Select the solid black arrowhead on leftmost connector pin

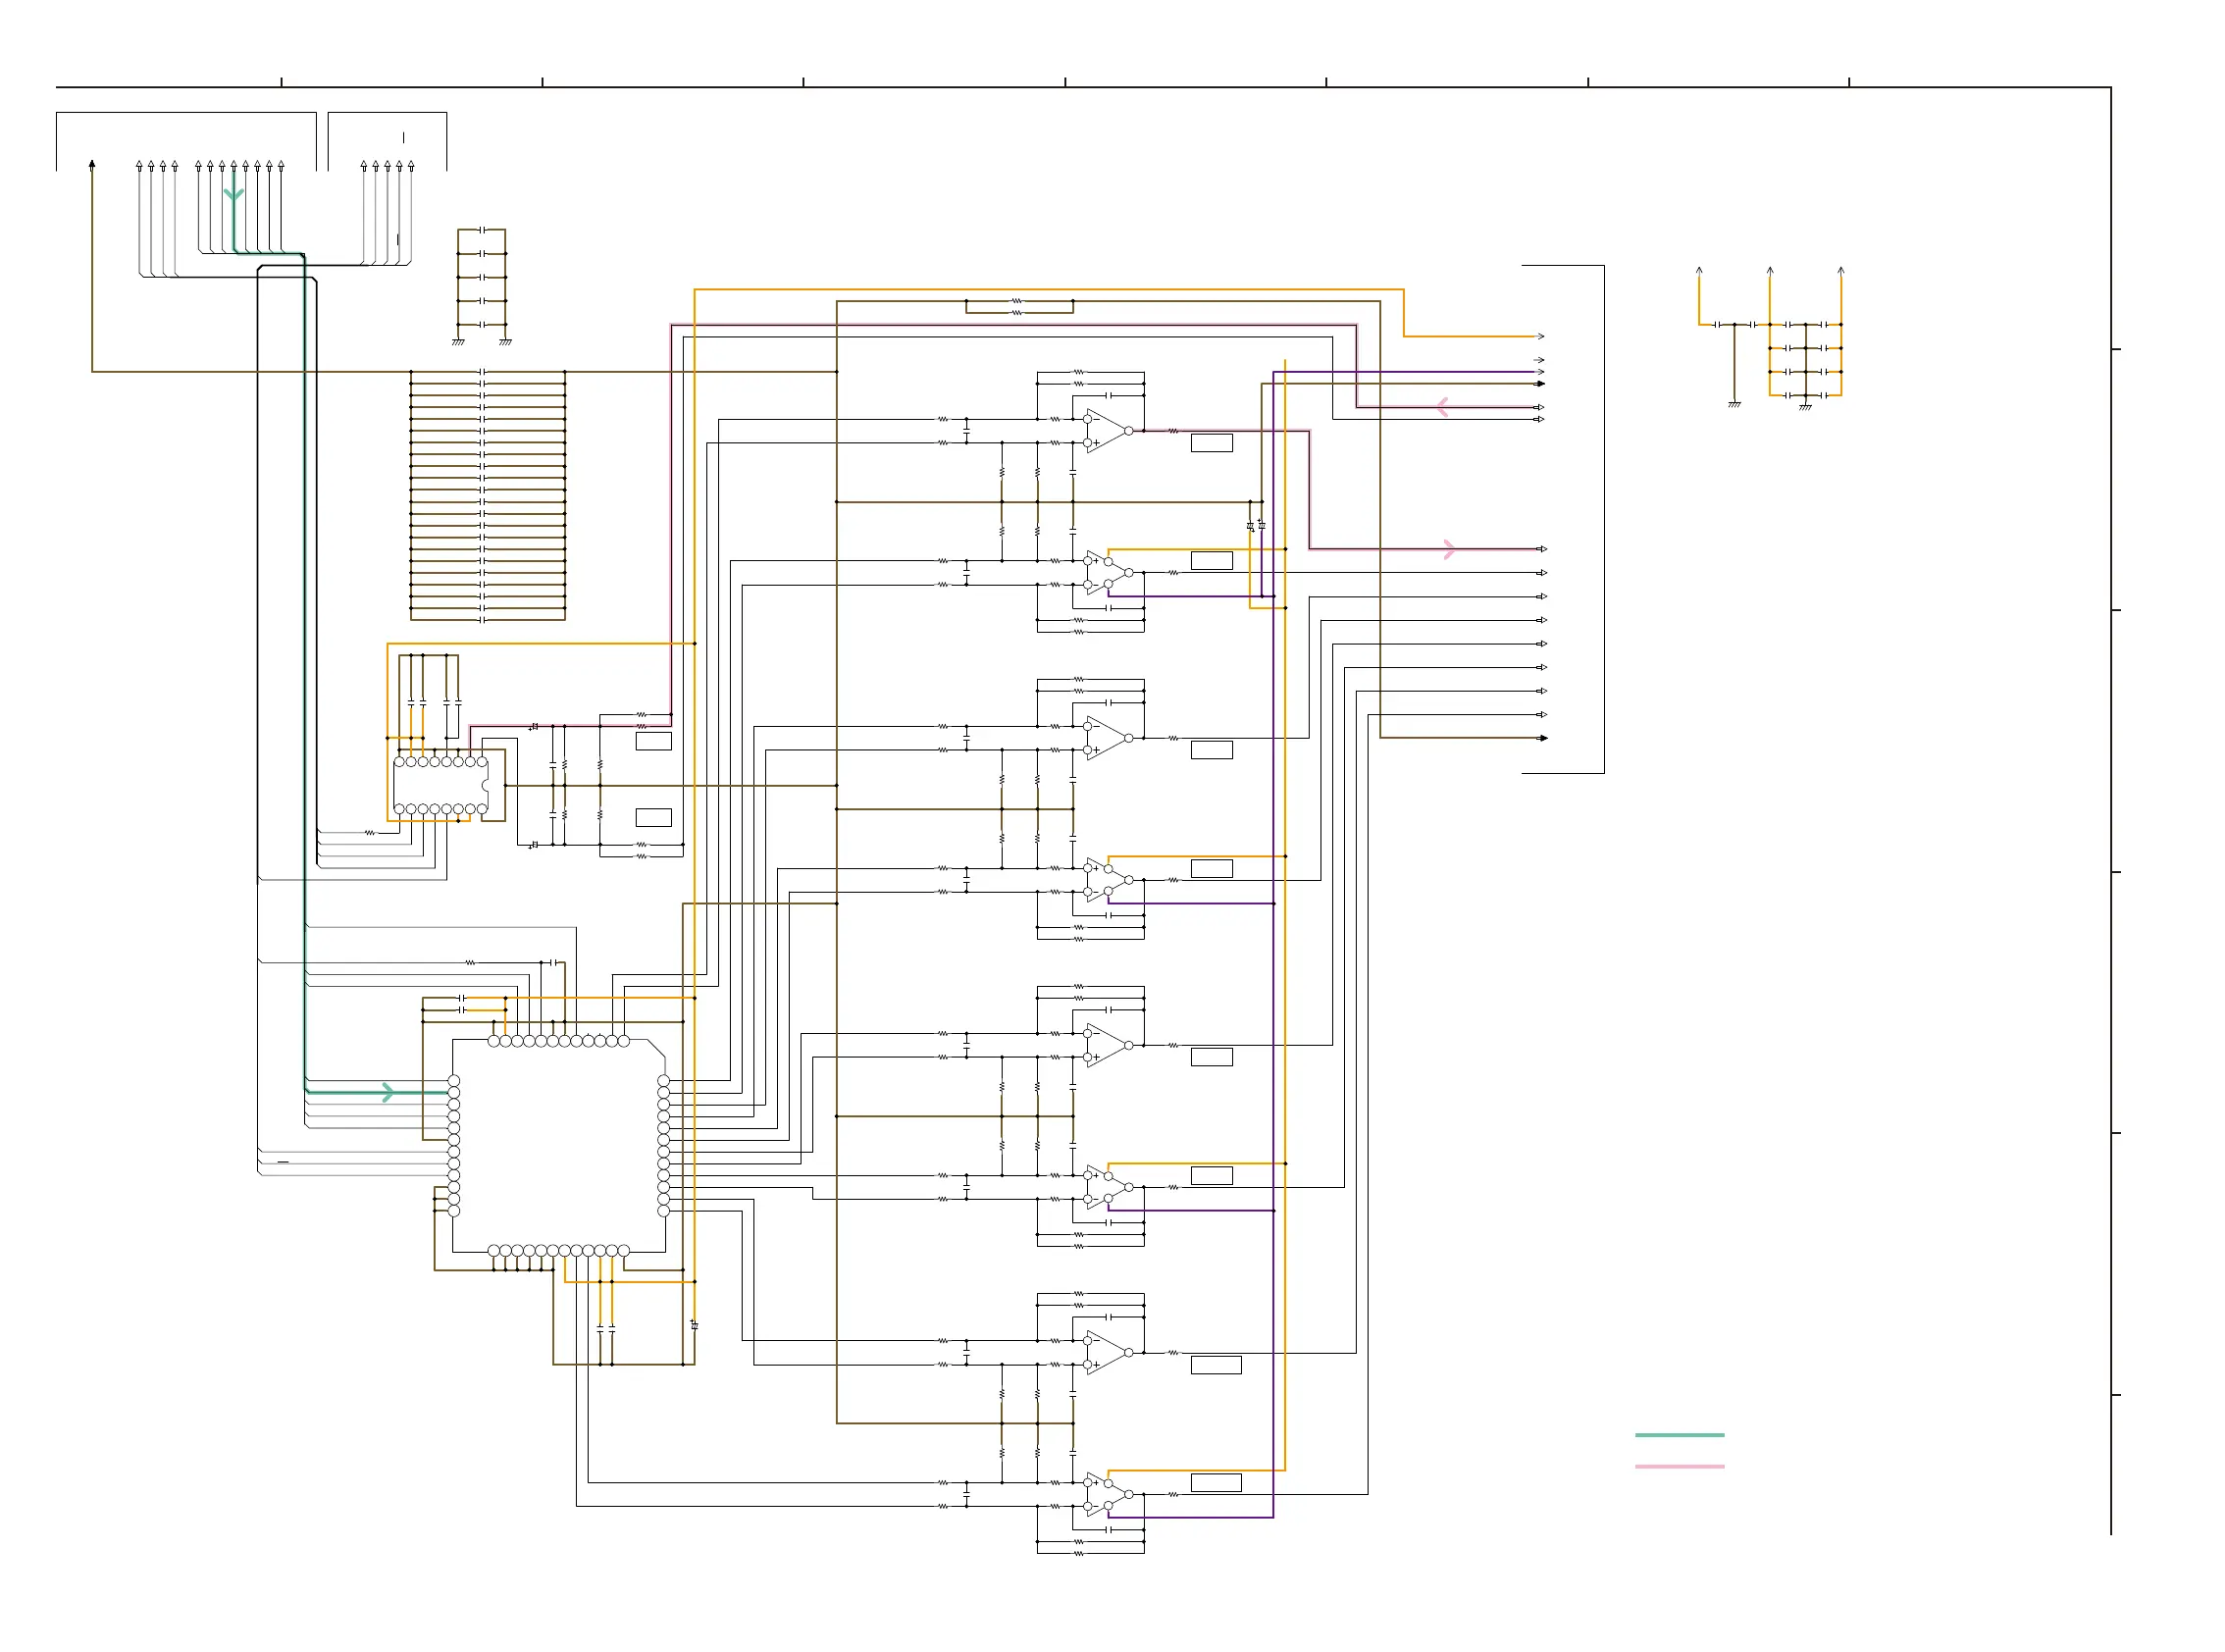tap(92, 164)
